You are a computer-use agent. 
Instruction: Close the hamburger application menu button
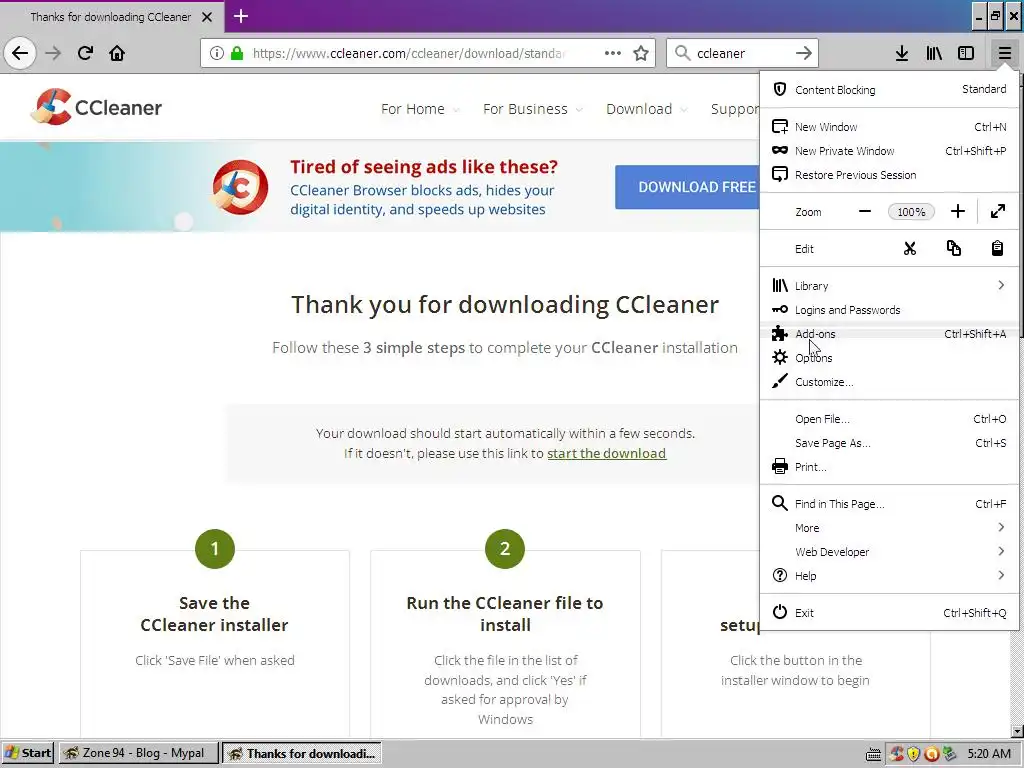1004,53
